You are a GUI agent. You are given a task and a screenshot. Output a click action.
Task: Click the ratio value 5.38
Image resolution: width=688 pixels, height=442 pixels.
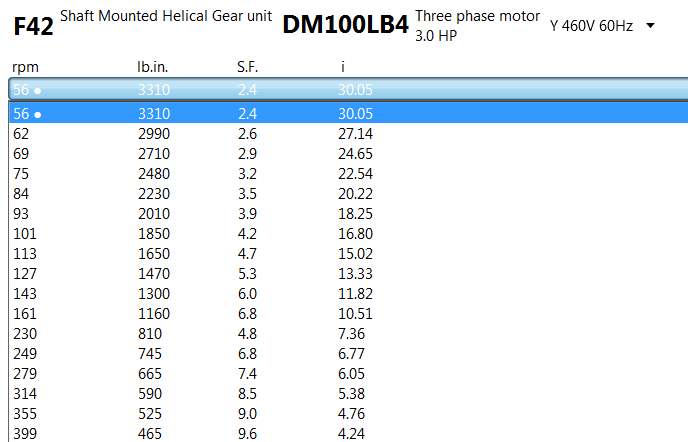click(351, 393)
